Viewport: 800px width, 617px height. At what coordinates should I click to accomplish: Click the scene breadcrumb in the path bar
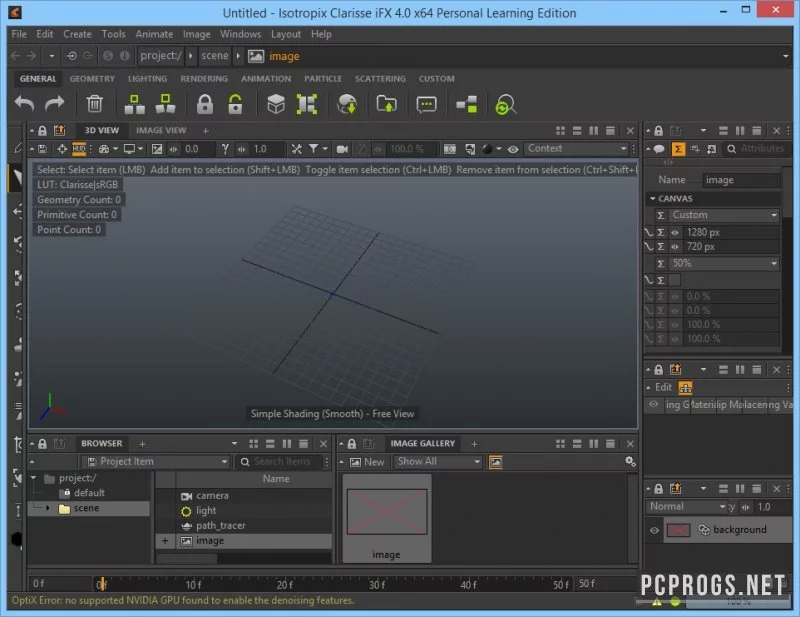(214, 56)
